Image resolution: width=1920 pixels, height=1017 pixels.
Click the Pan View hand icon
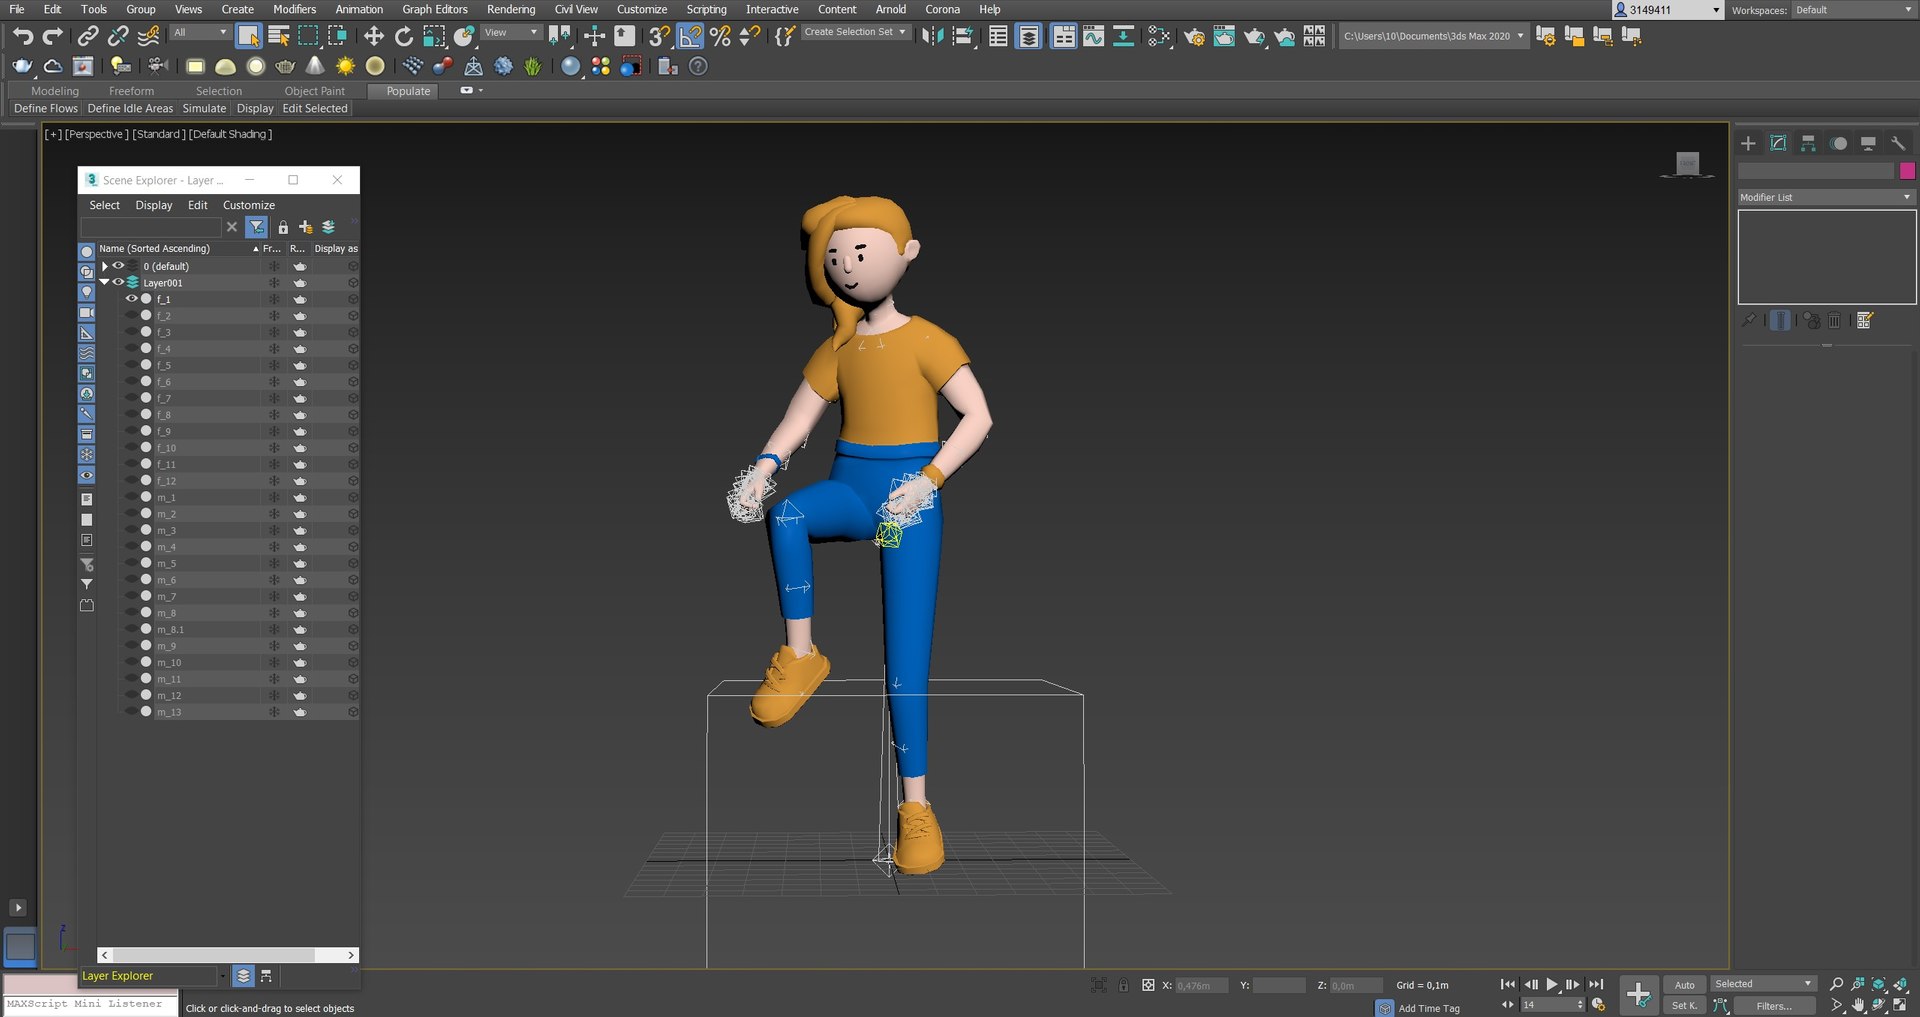1858,1005
